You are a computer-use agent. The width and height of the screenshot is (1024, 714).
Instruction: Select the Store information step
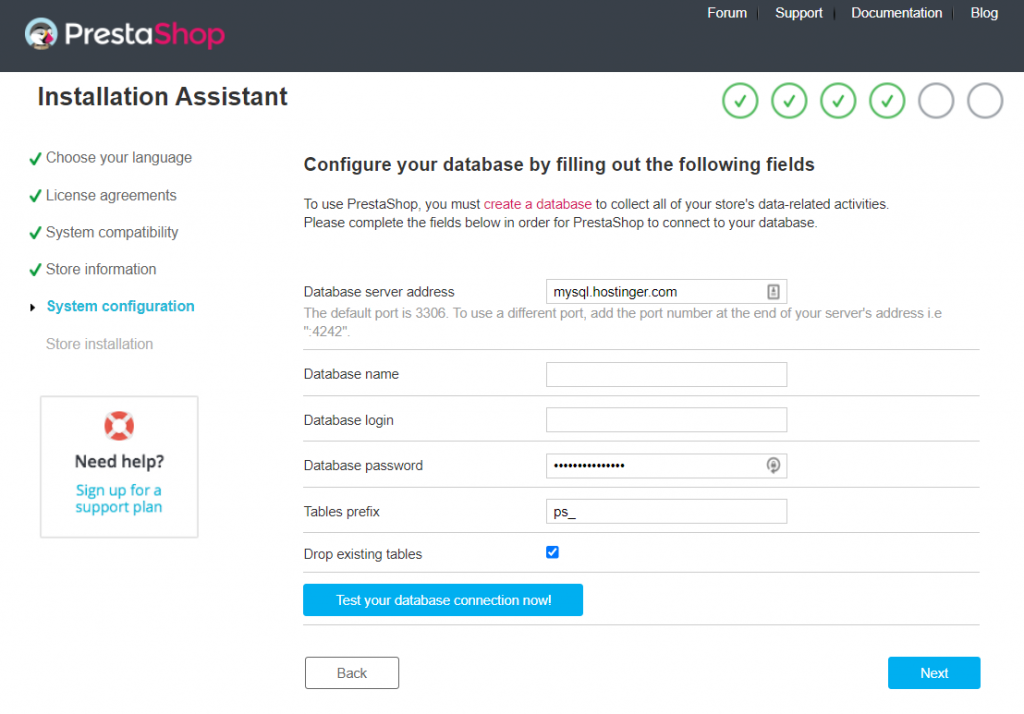100,268
